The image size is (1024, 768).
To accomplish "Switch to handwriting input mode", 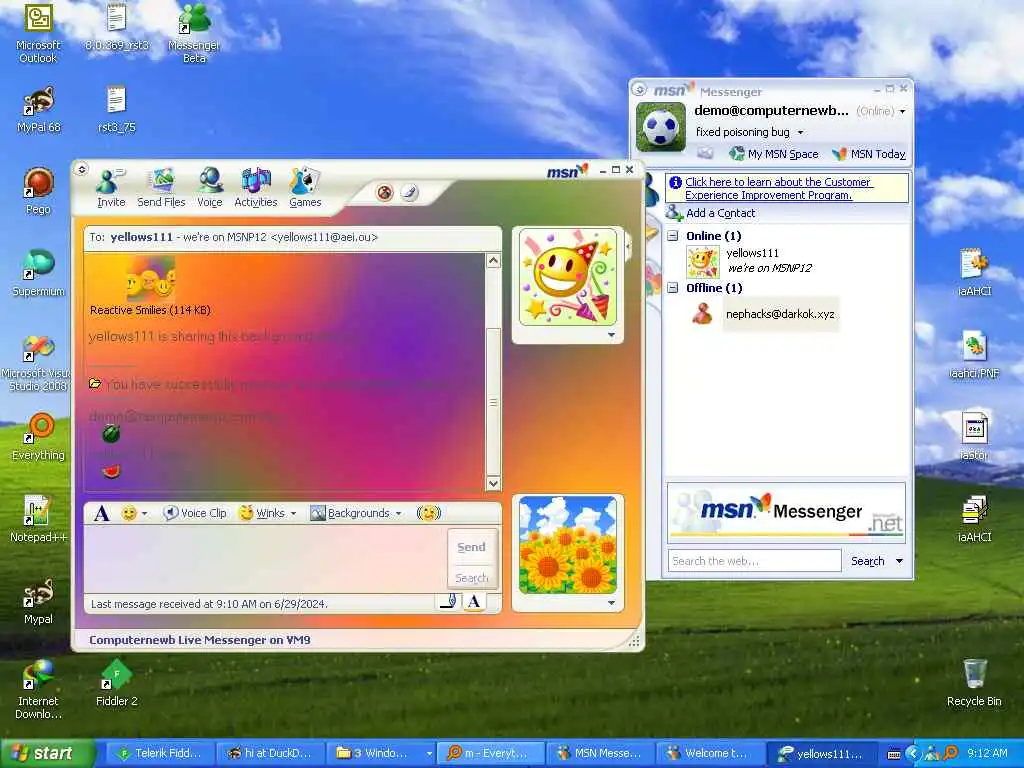I will 448,601.
